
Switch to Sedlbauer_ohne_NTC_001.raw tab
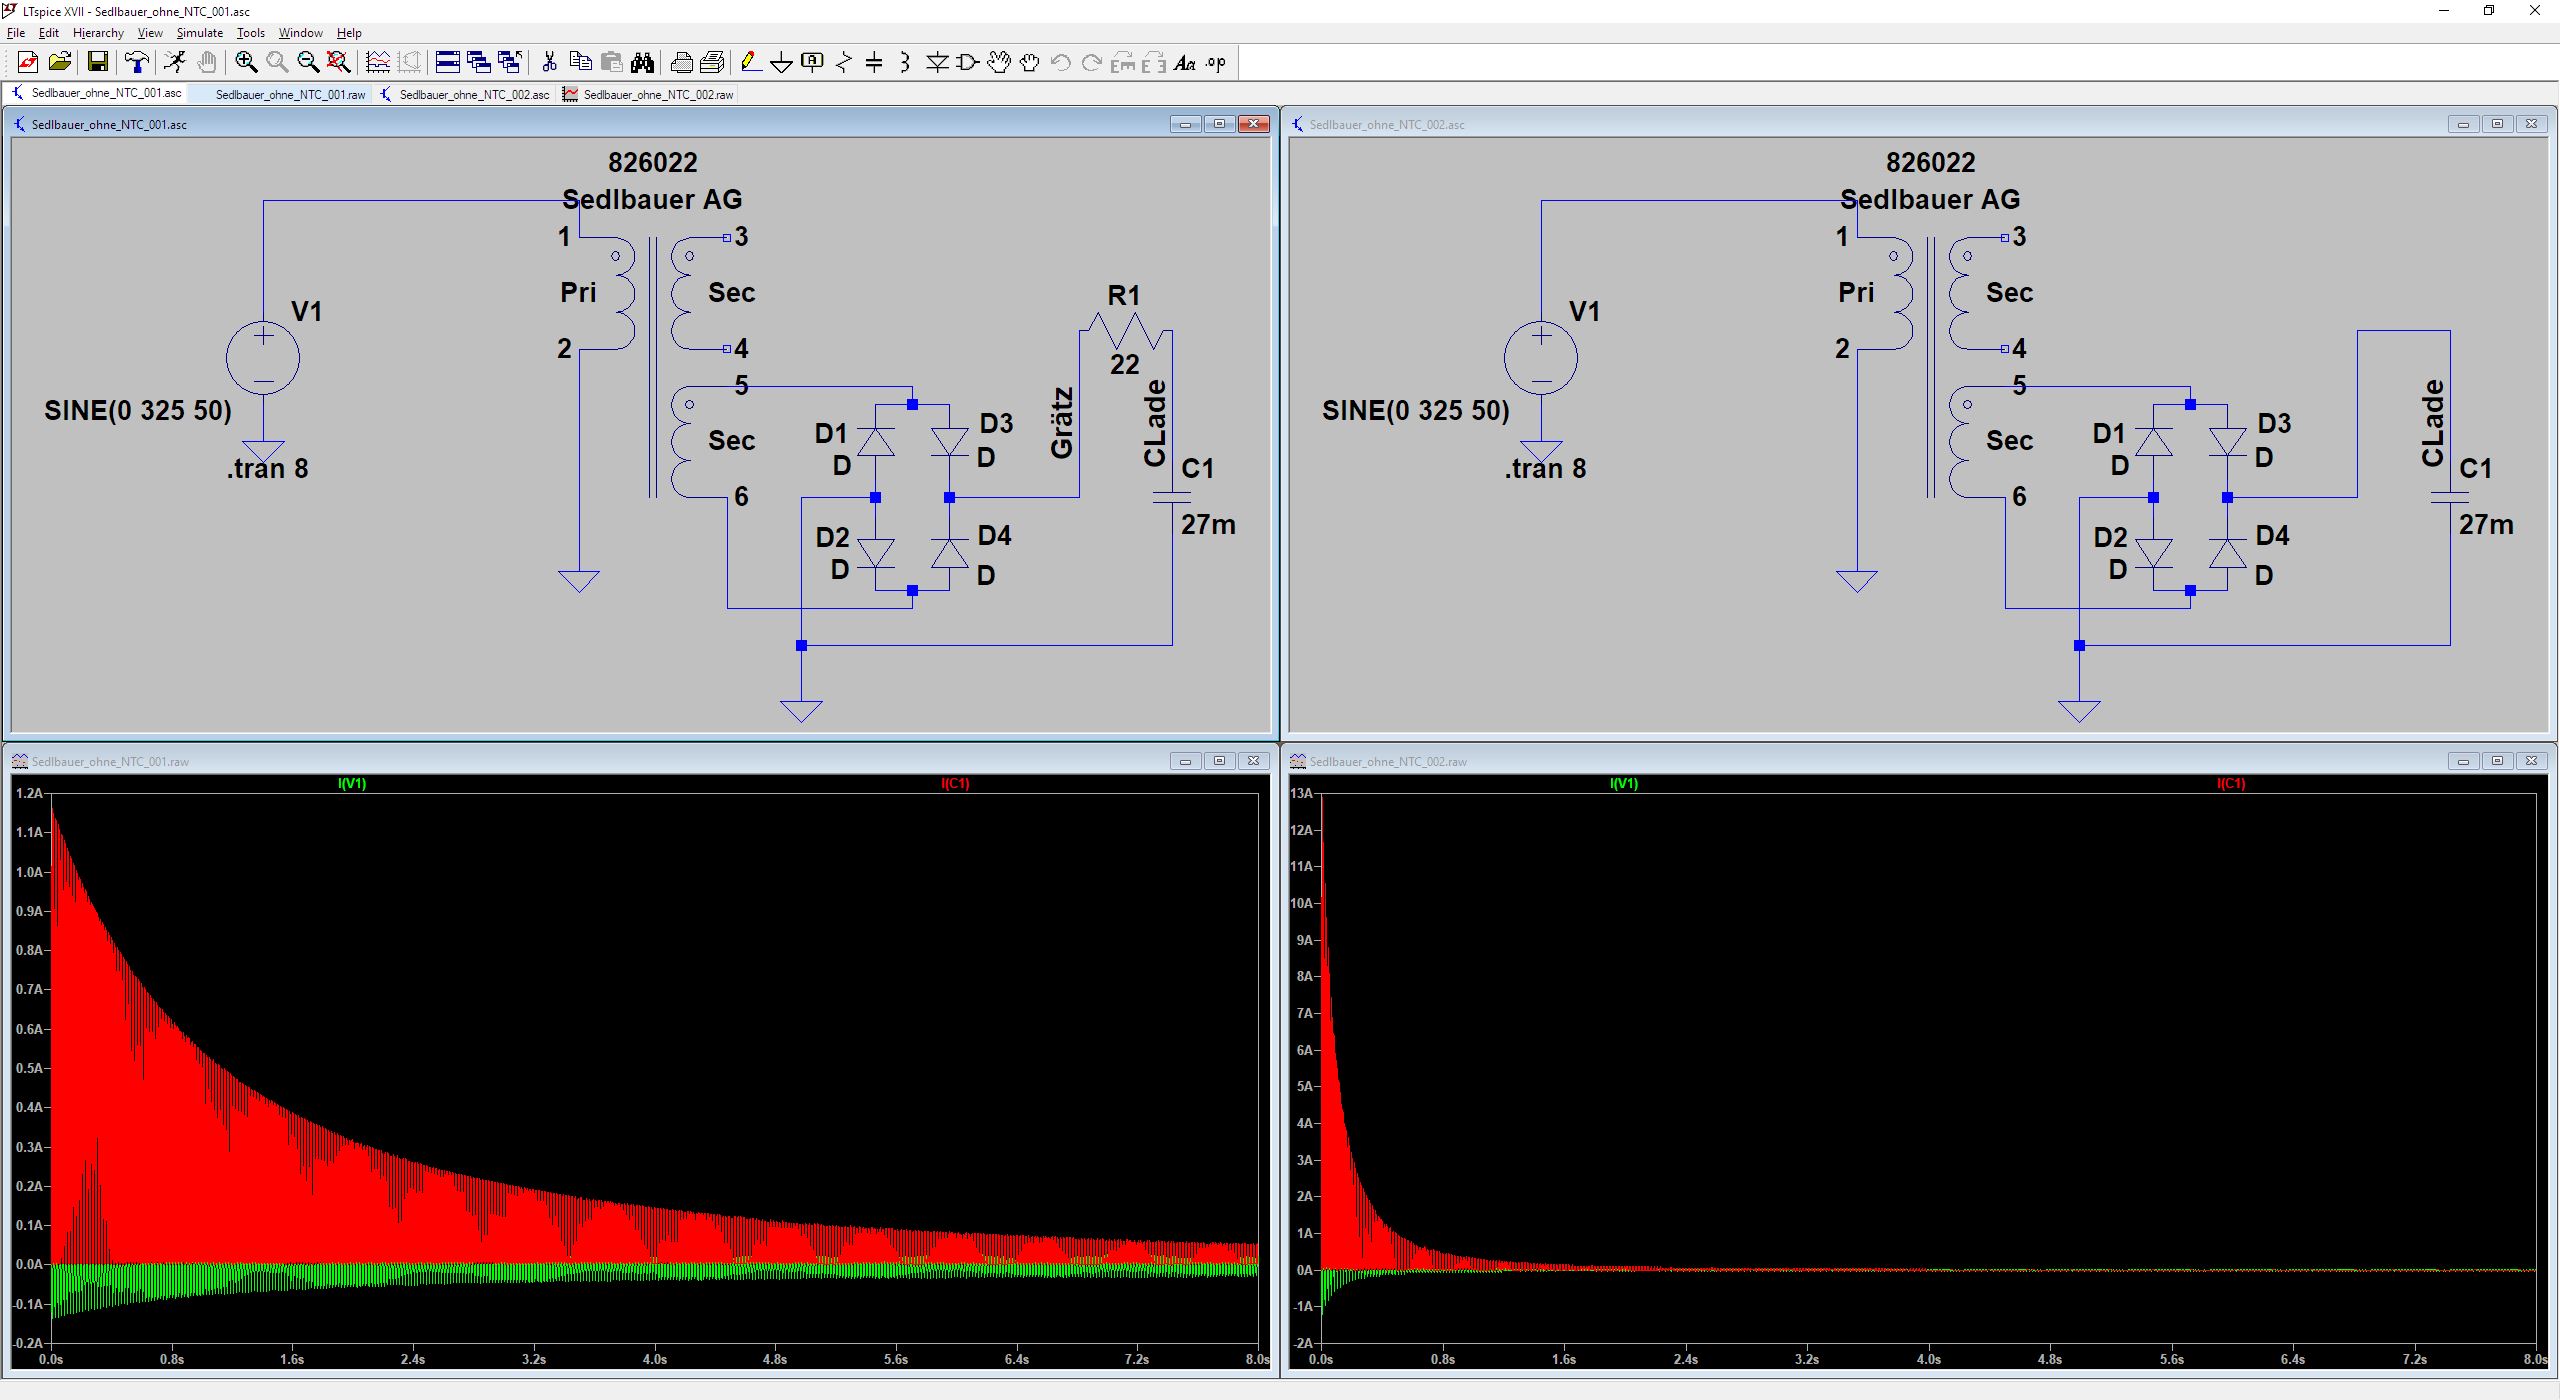point(280,94)
